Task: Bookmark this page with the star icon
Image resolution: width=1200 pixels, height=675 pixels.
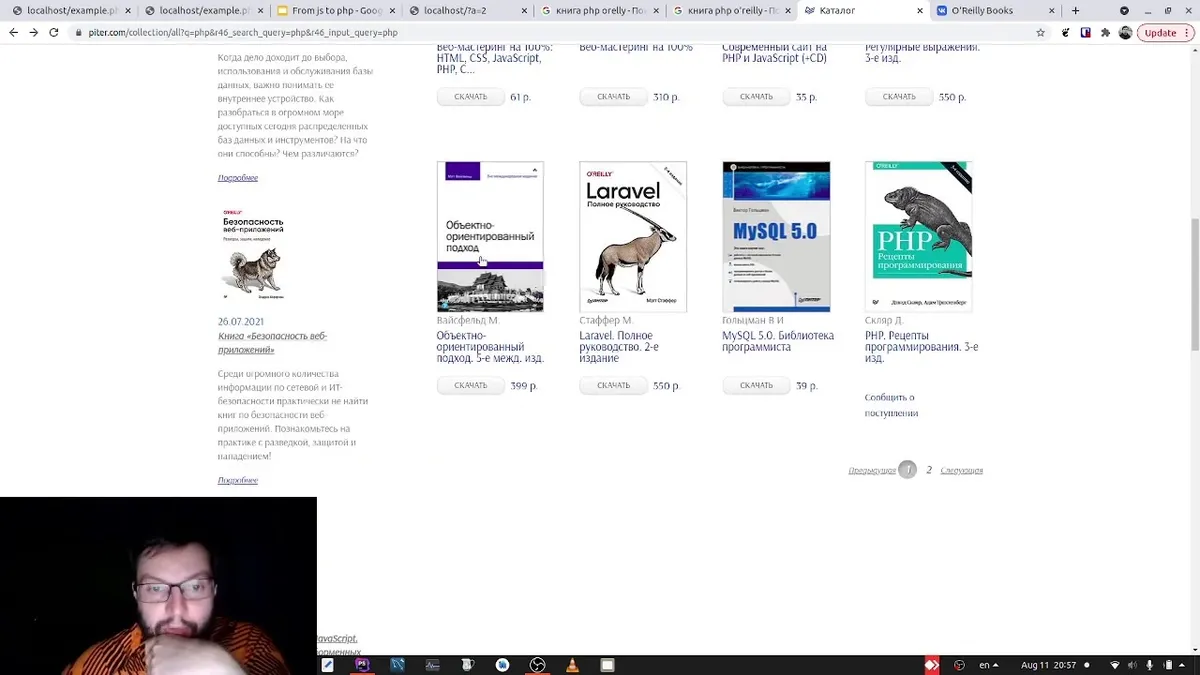Action: (x=1041, y=32)
